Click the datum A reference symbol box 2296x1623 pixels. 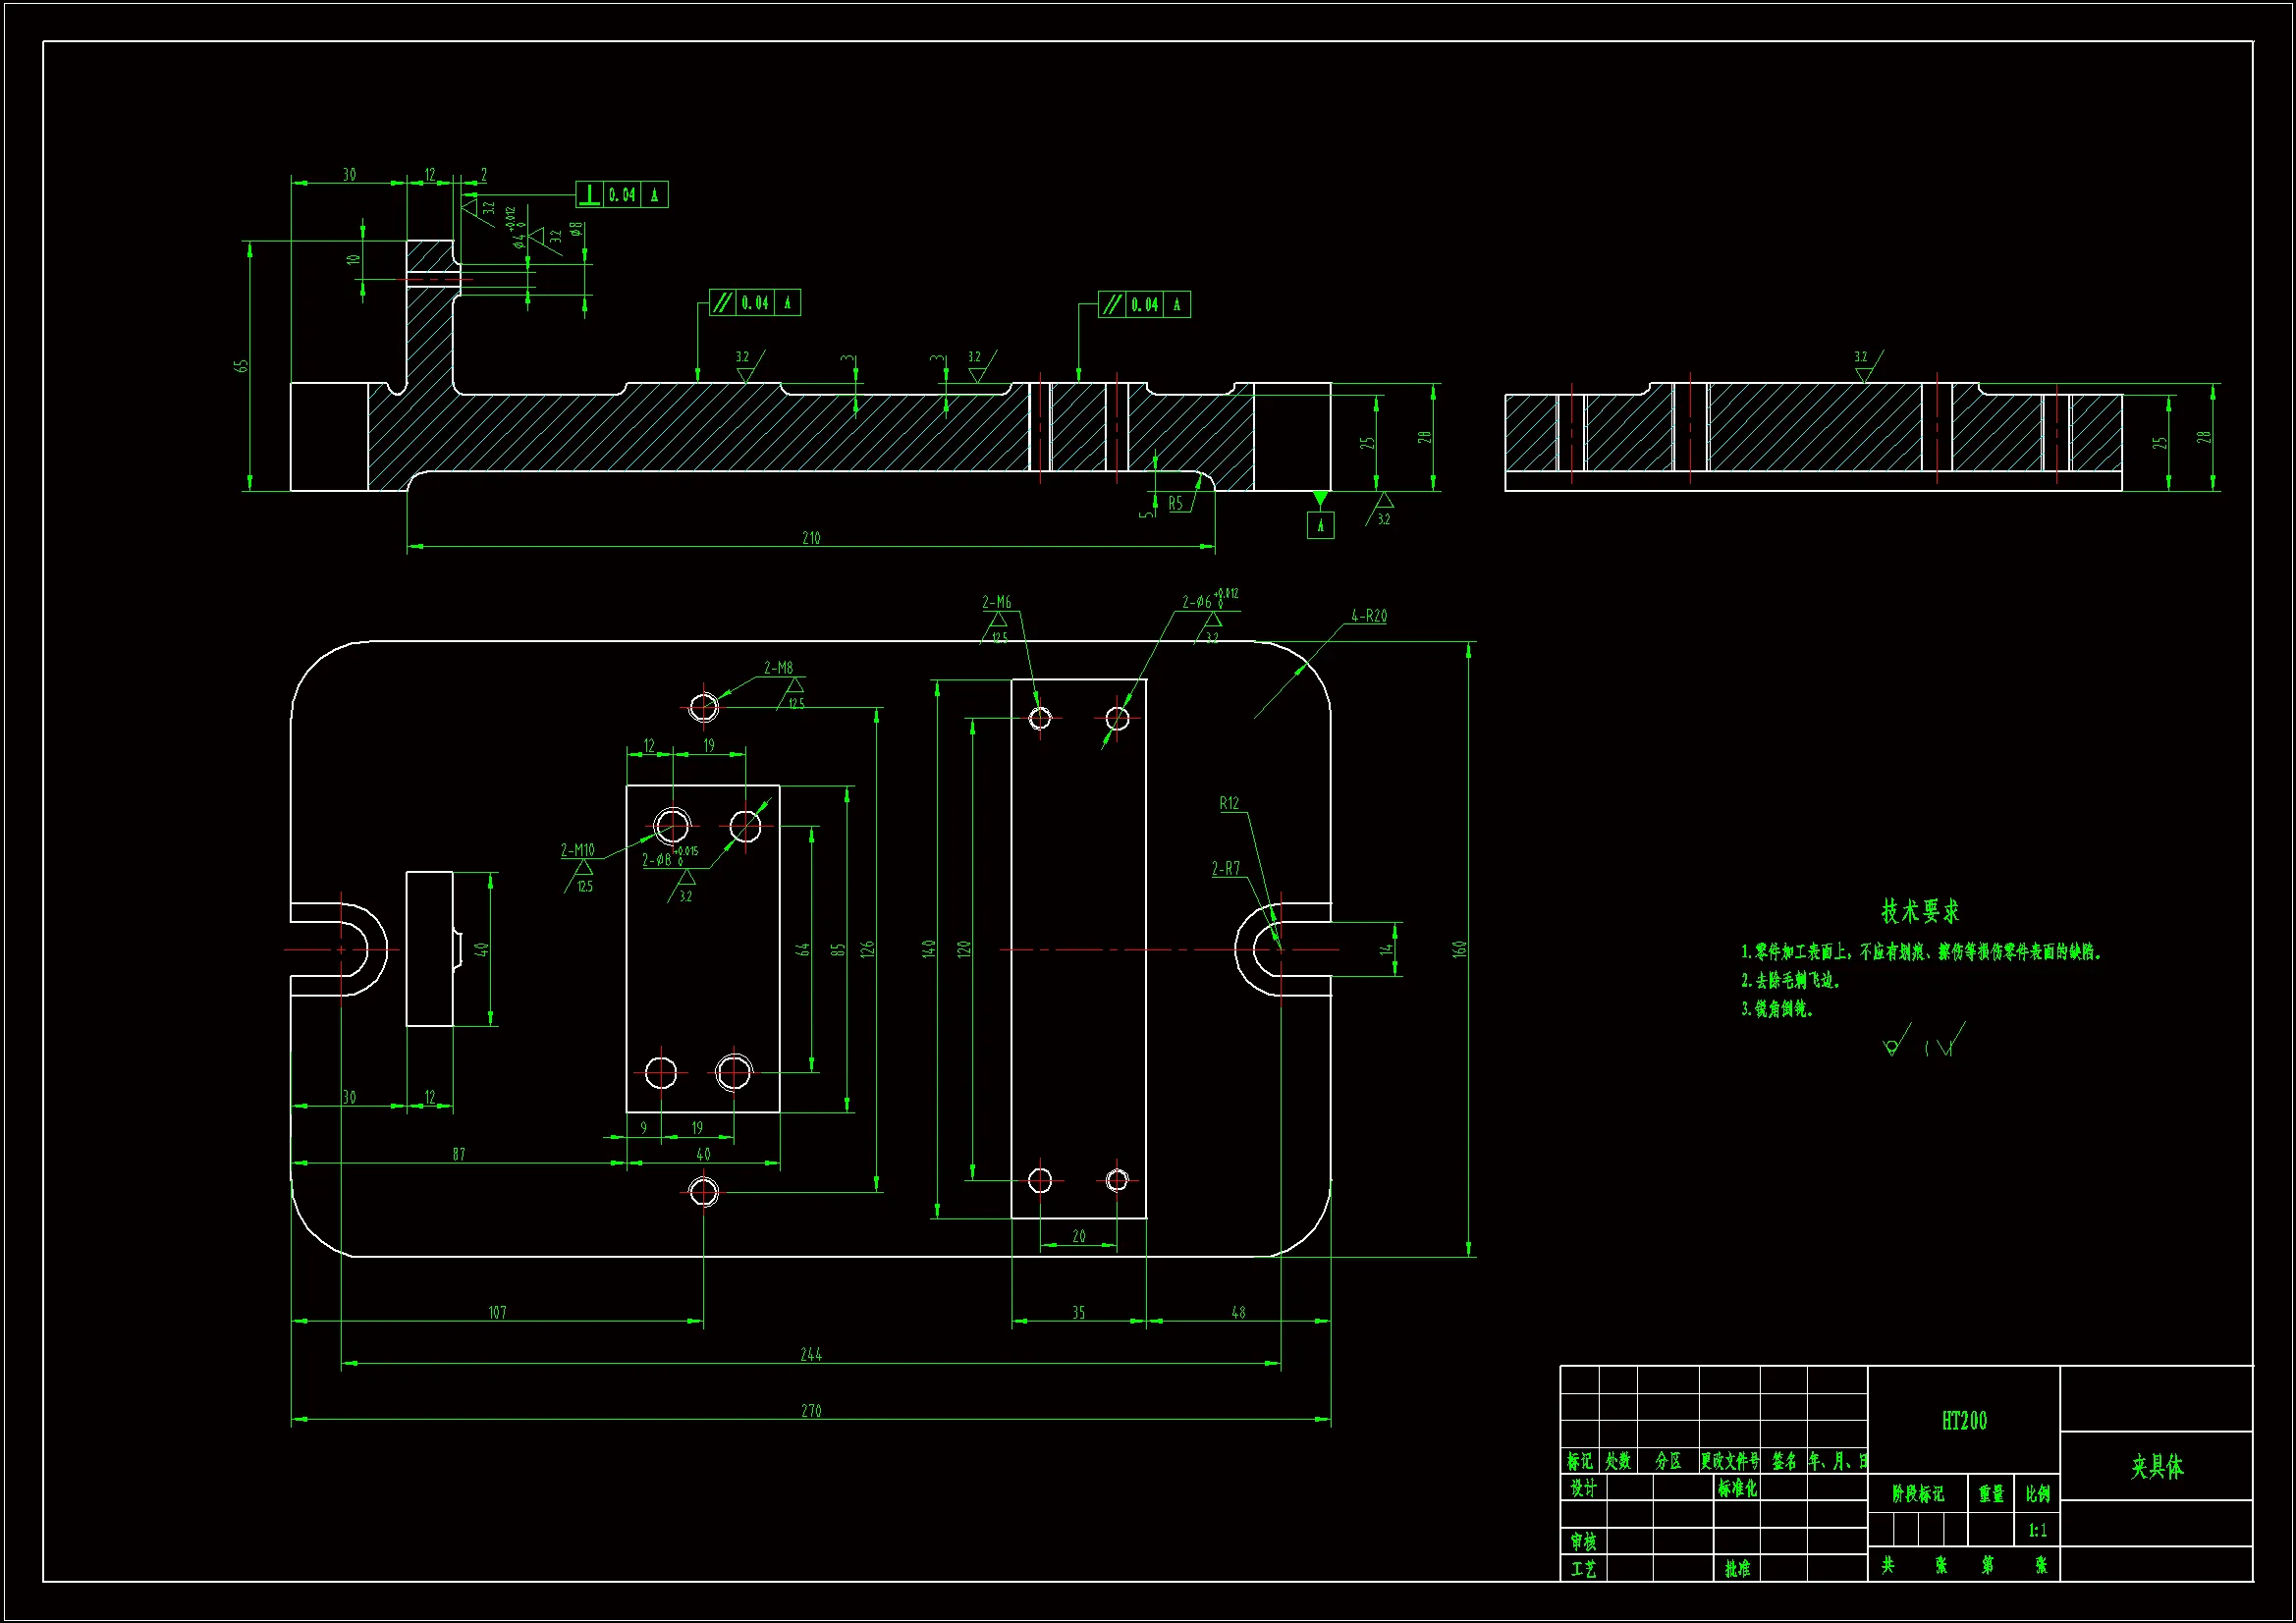coord(1320,525)
